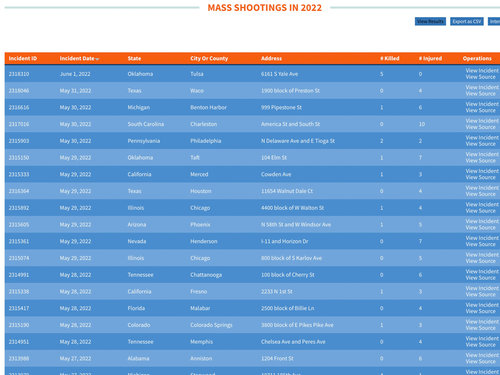Click the address '2233 N 1st St'
Viewport: 500px width, 375px height.
coord(277,292)
